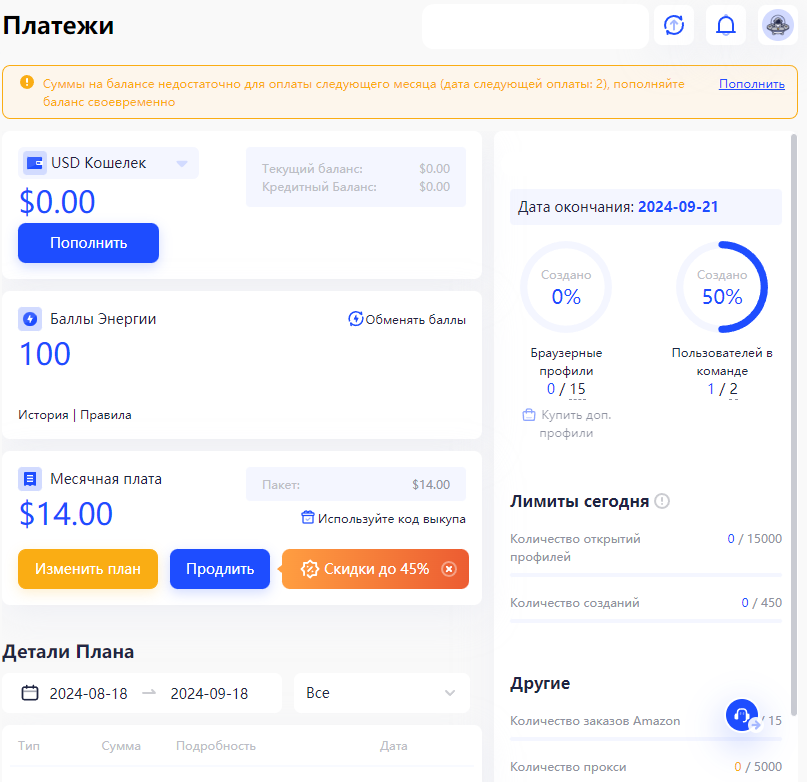Image resolution: width=807 pixels, height=782 pixels.
Task: Click the blue 'Пополнить' button
Action: click(89, 243)
